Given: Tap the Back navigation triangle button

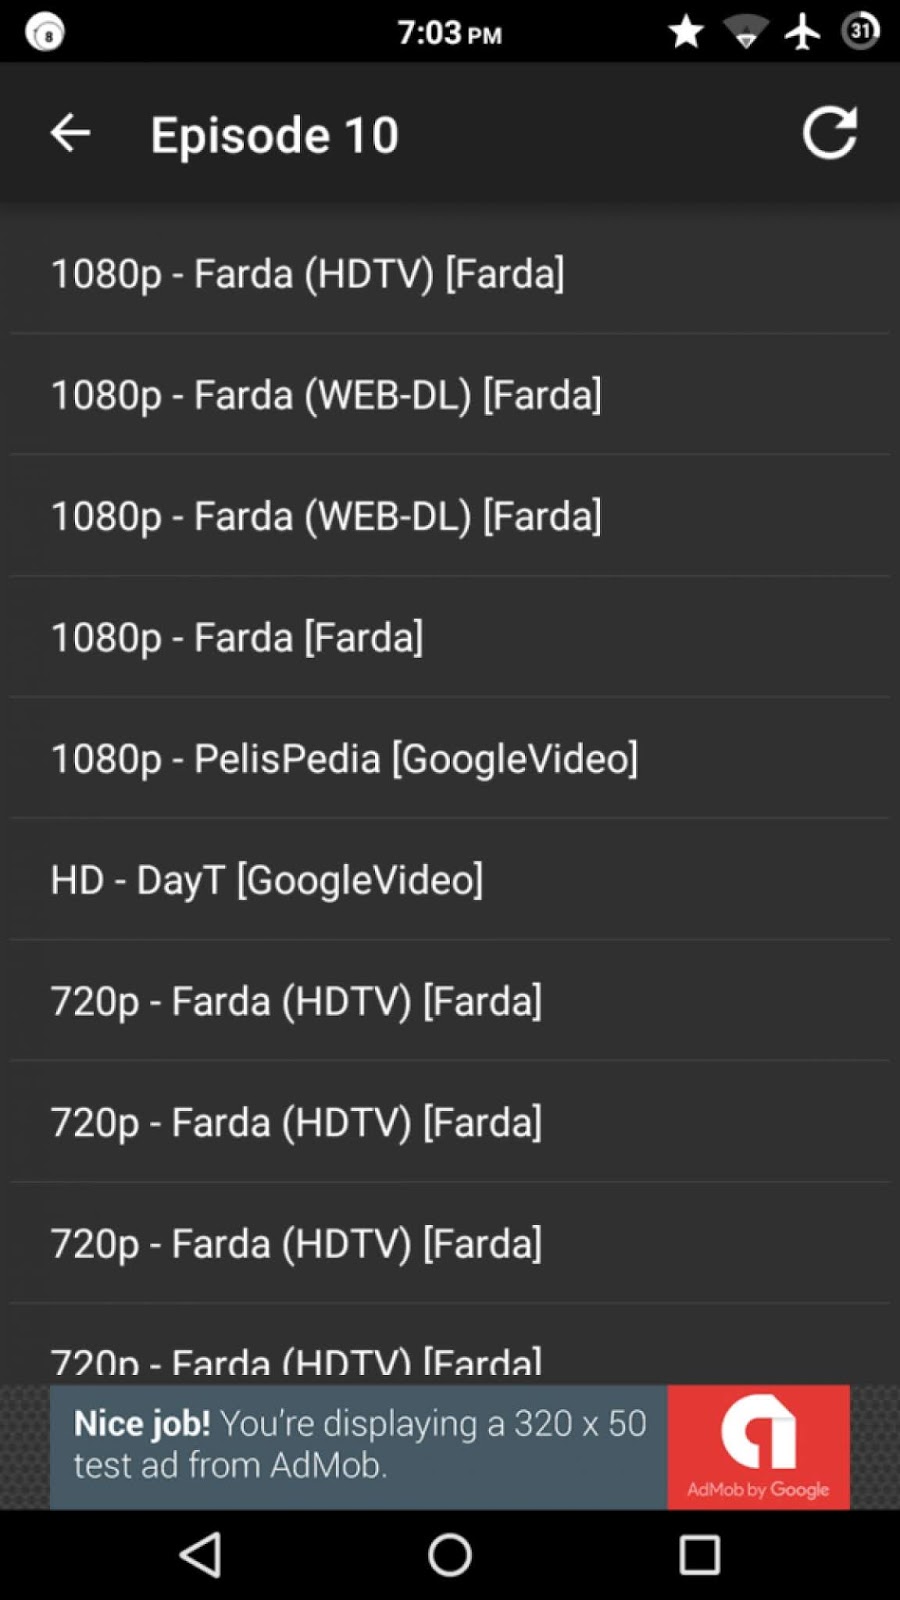Looking at the screenshot, I should pos(202,1555).
